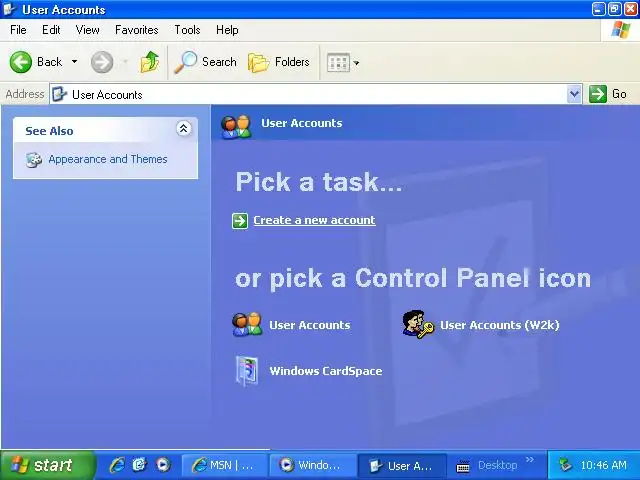Toggle the Folders pane
Image resolution: width=640 pixels, height=480 pixels.
tap(279, 62)
